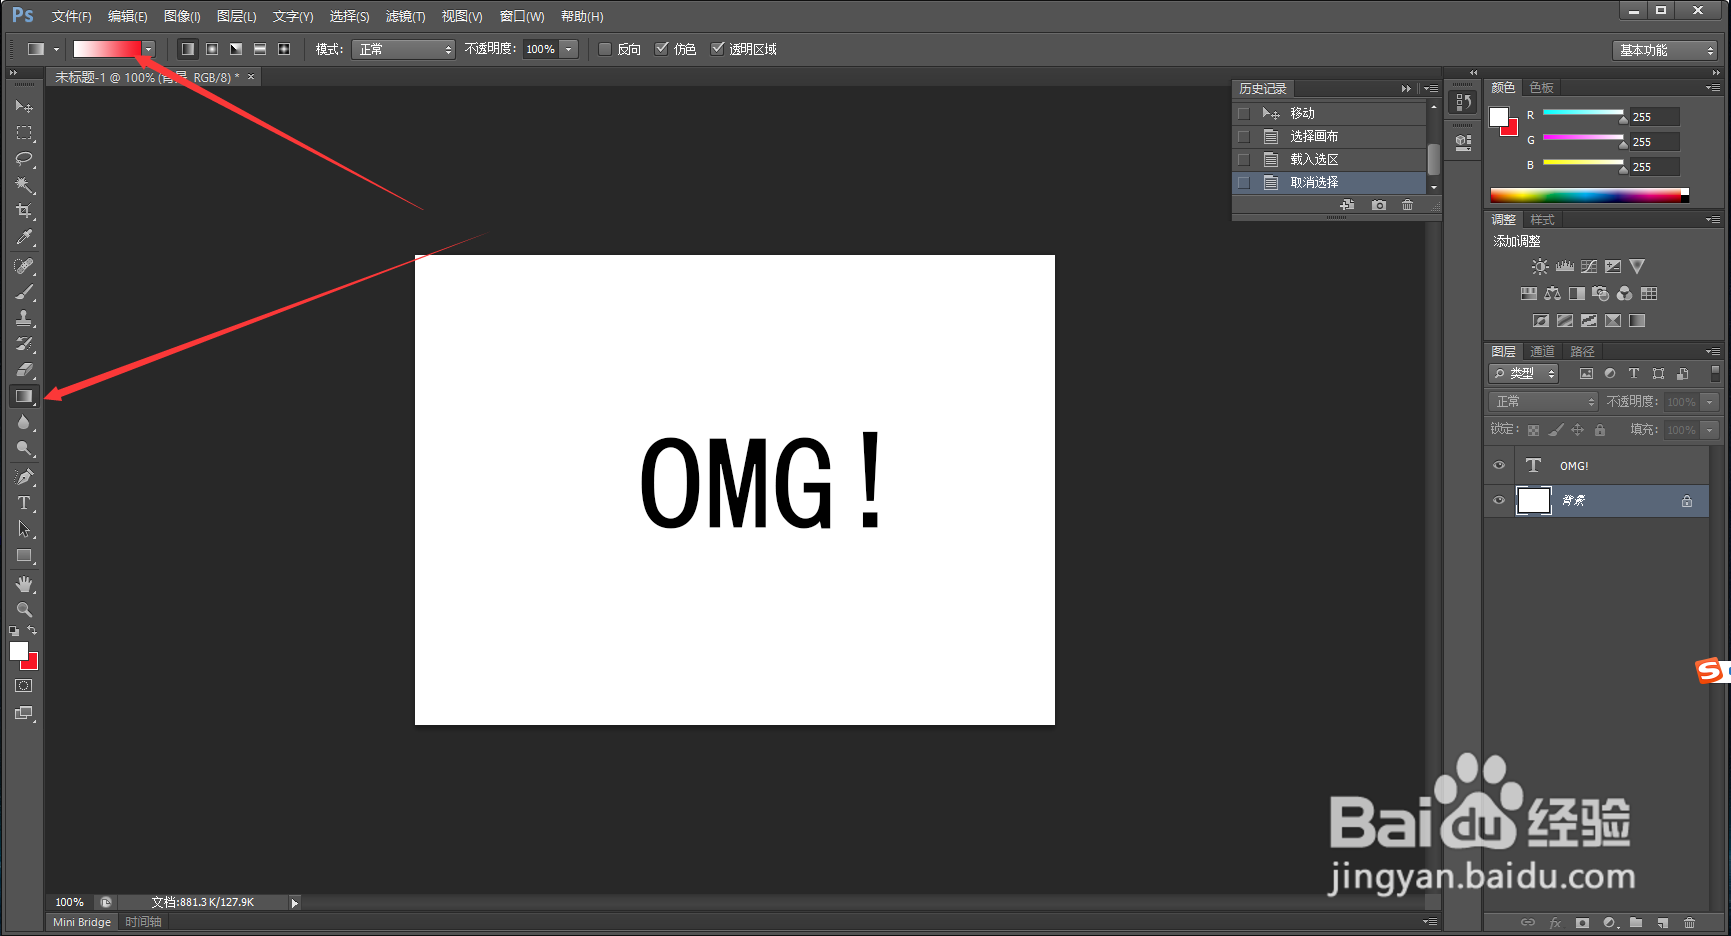Select the Blur tool

coord(24,422)
